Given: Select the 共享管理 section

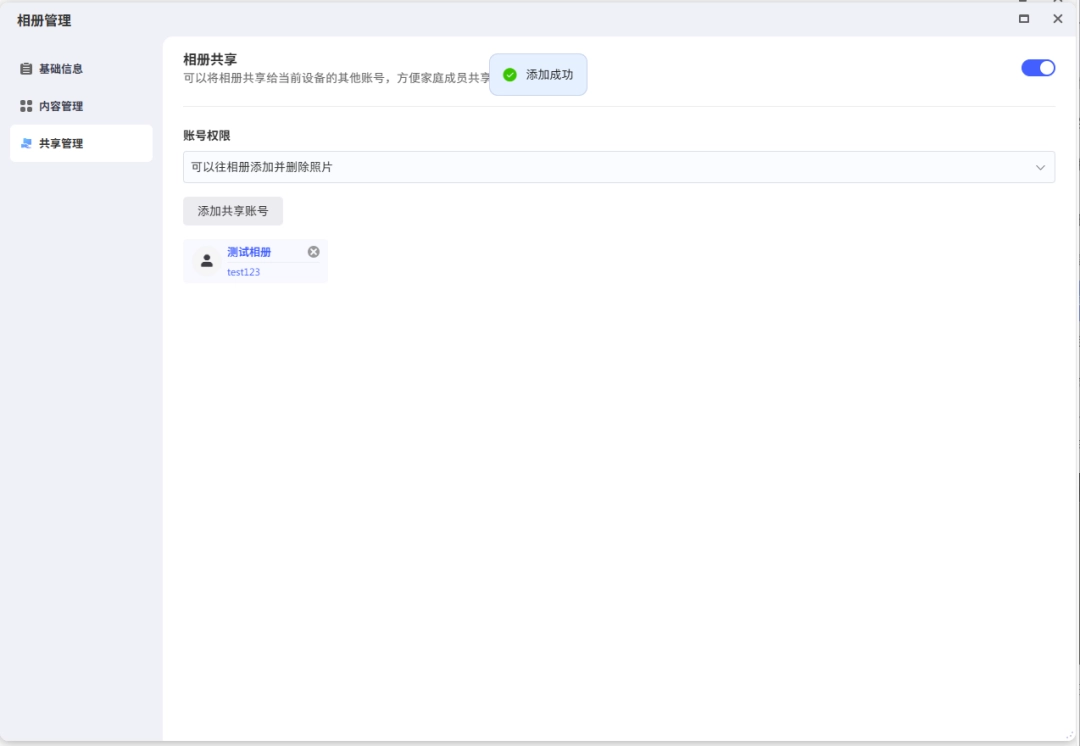Looking at the screenshot, I should pos(81,143).
